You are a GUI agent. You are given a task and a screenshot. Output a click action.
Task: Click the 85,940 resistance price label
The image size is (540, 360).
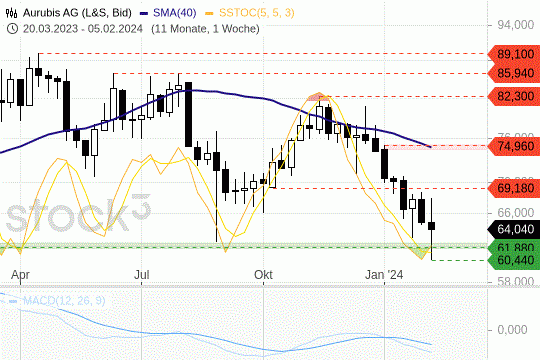[514, 73]
